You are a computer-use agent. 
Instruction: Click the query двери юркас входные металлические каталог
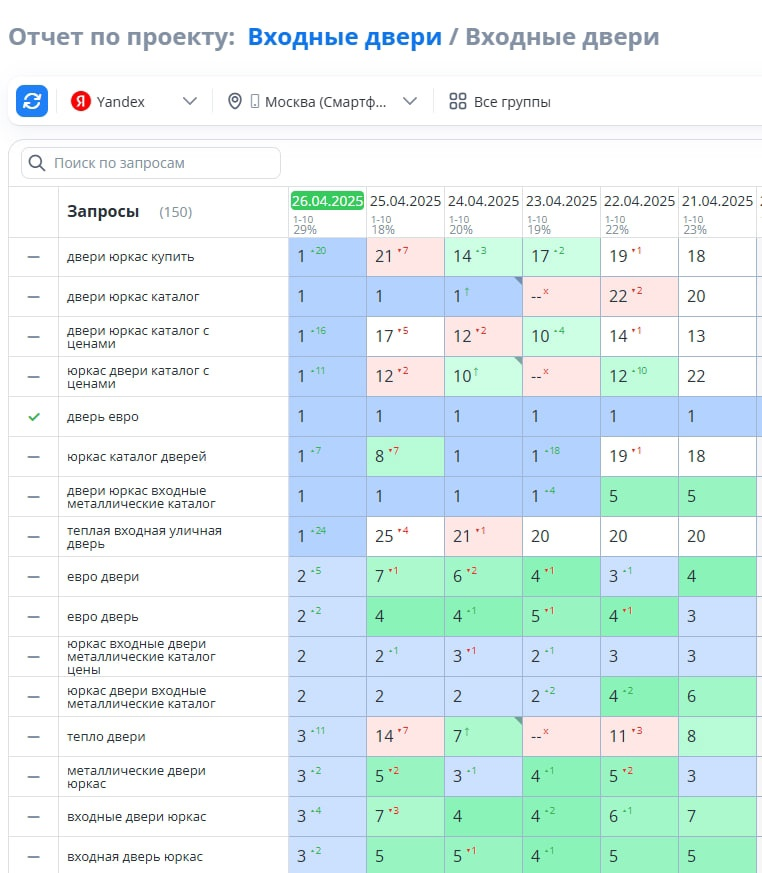point(141,497)
